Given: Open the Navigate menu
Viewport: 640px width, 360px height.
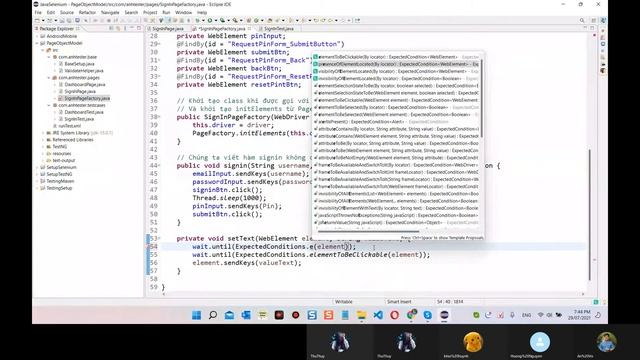Looking at the screenshot, I should [x=110, y=13].
